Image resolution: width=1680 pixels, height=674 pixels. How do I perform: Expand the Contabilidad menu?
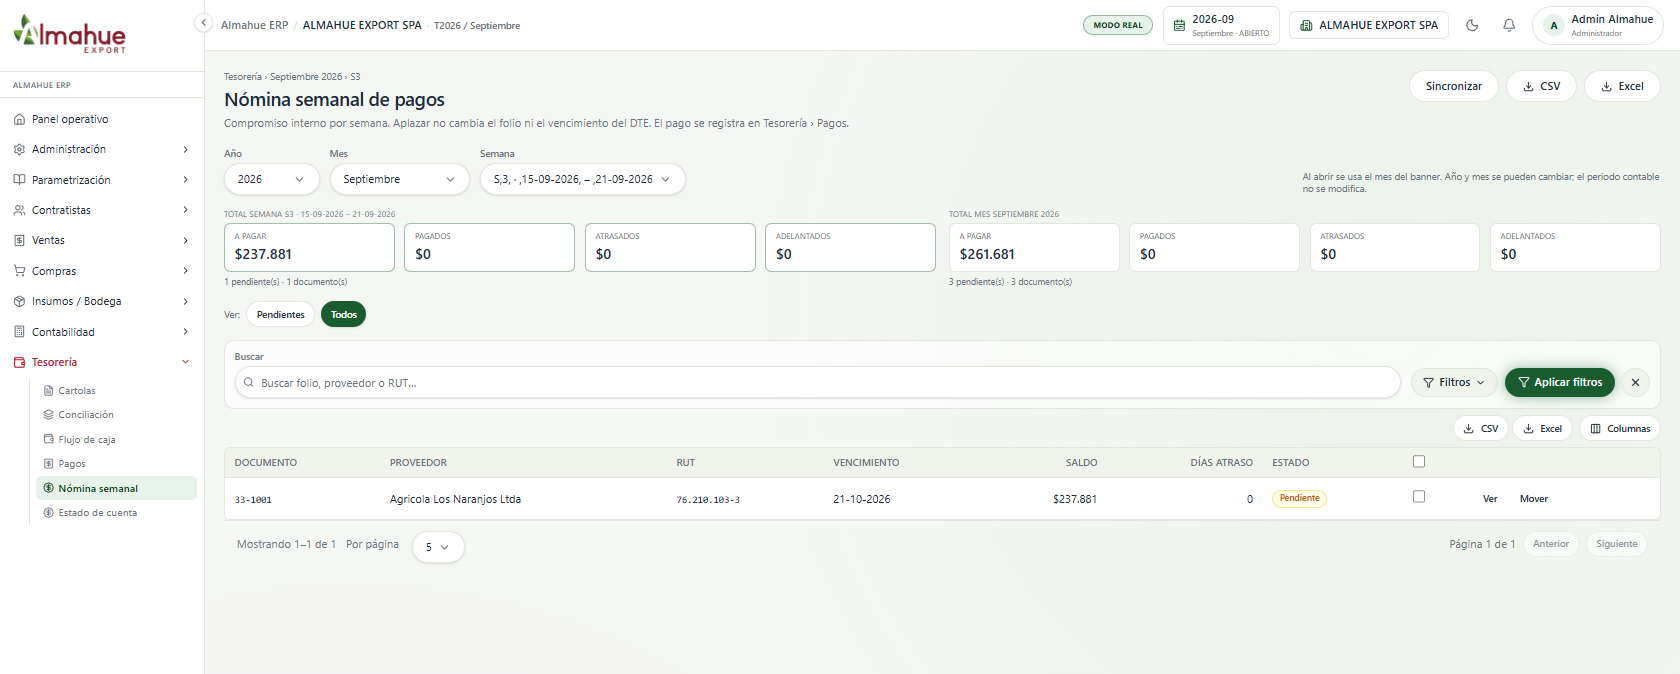coord(102,332)
